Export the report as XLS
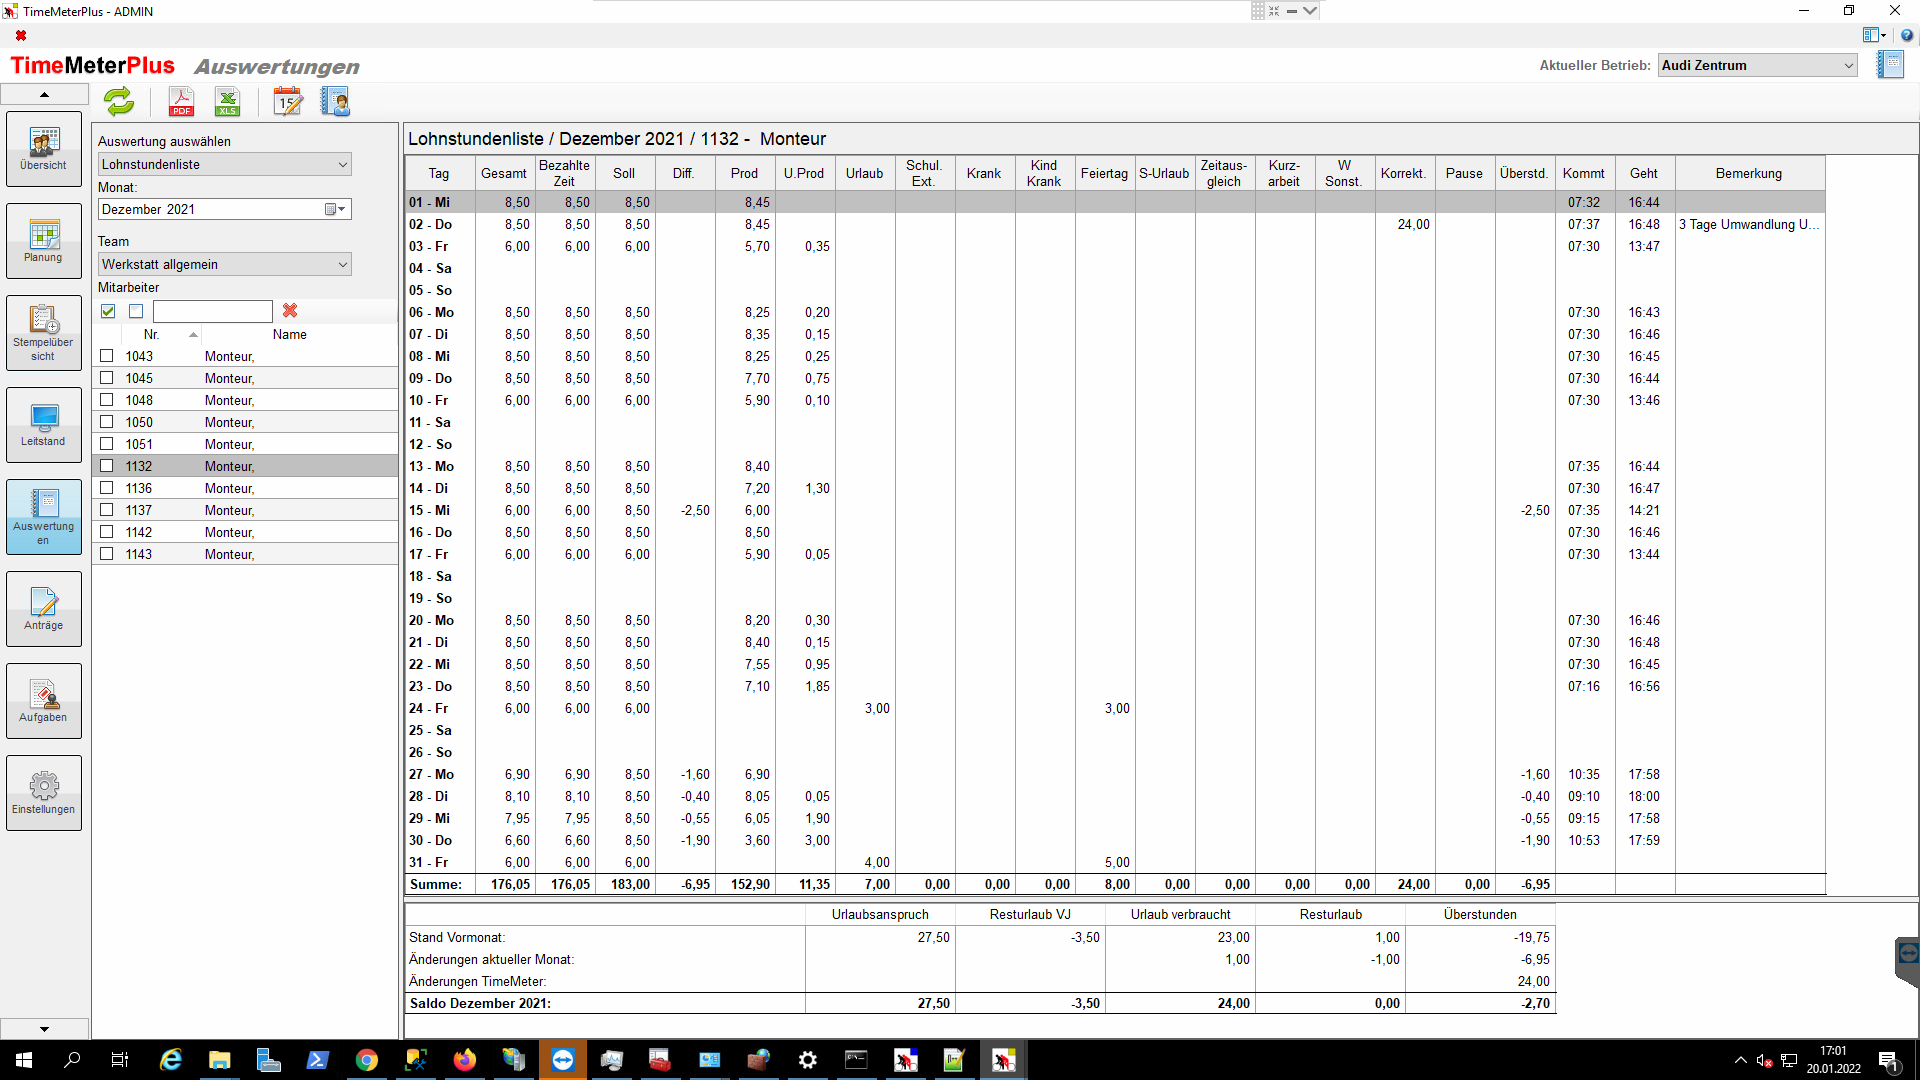Image resolution: width=1920 pixels, height=1080 pixels. coord(228,101)
